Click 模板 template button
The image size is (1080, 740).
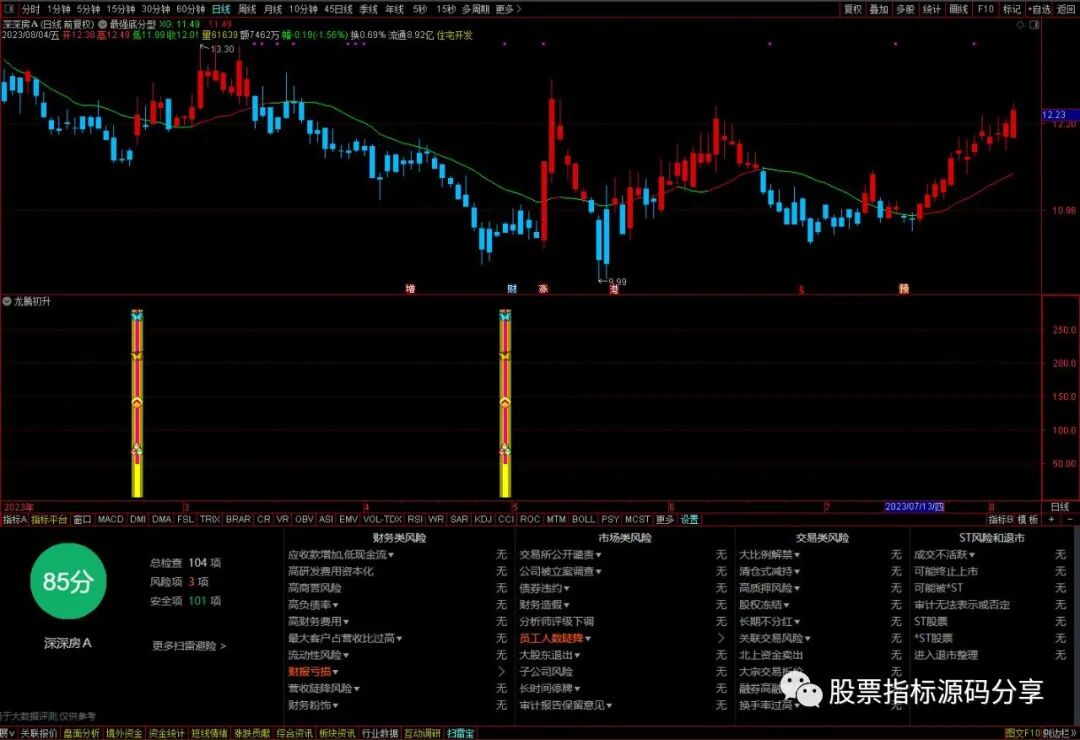(1028, 520)
